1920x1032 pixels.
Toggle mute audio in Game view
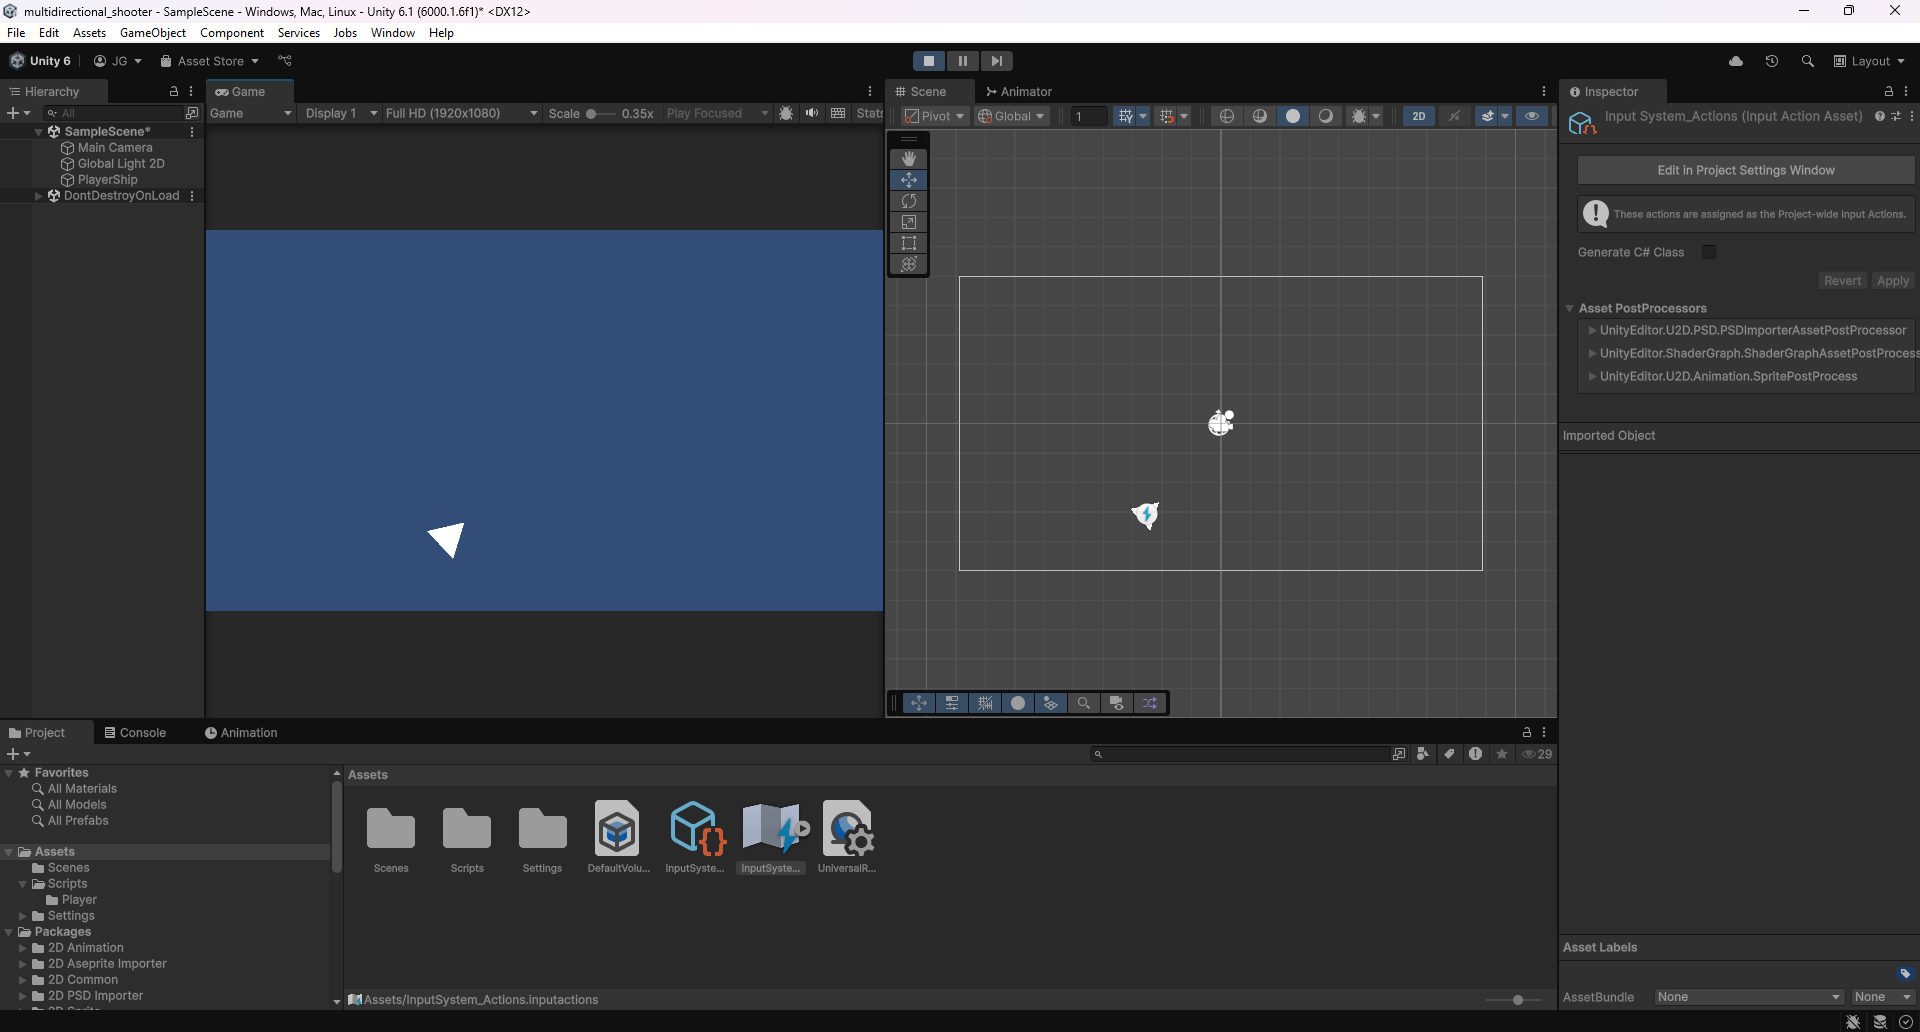pyautogui.click(x=812, y=113)
